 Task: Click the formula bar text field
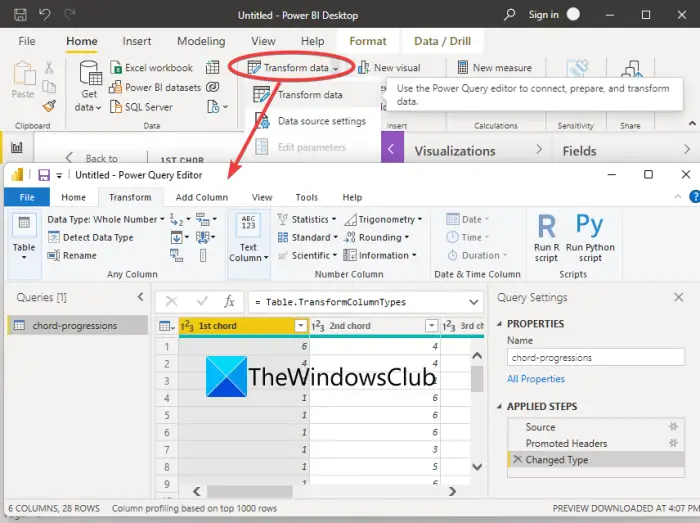point(359,302)
